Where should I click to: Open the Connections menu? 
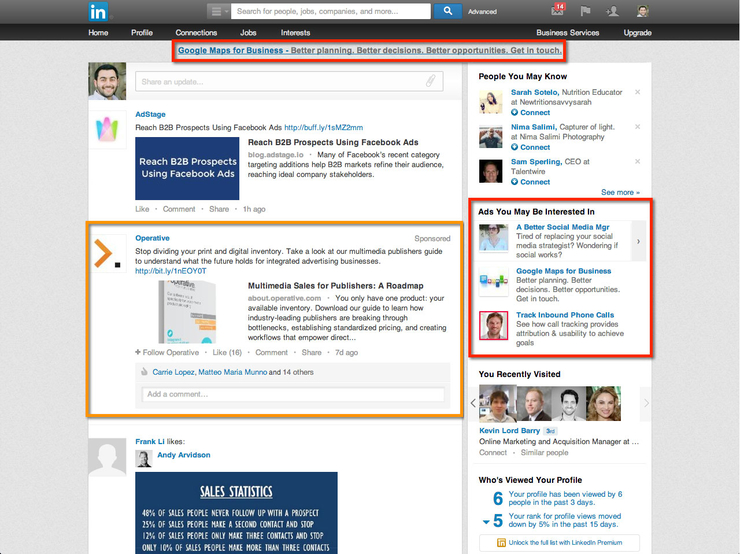[196, 33]
